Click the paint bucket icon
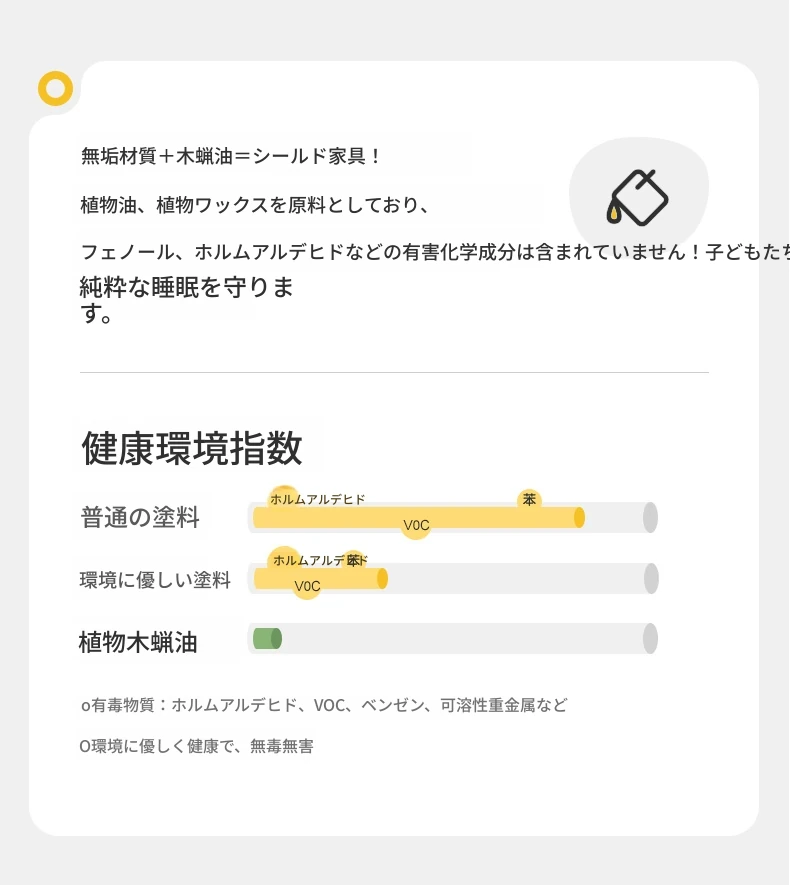The image size is (790, 885). coord(638,198)
